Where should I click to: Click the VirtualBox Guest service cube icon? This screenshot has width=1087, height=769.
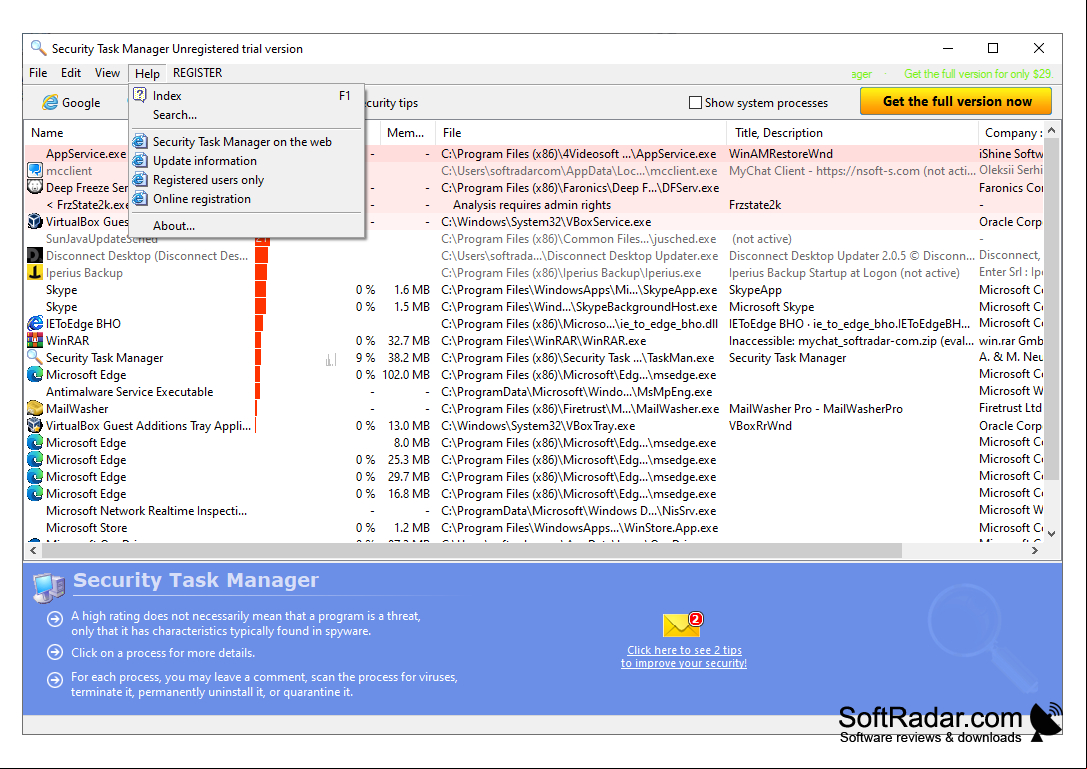click(x=35, y=221)
